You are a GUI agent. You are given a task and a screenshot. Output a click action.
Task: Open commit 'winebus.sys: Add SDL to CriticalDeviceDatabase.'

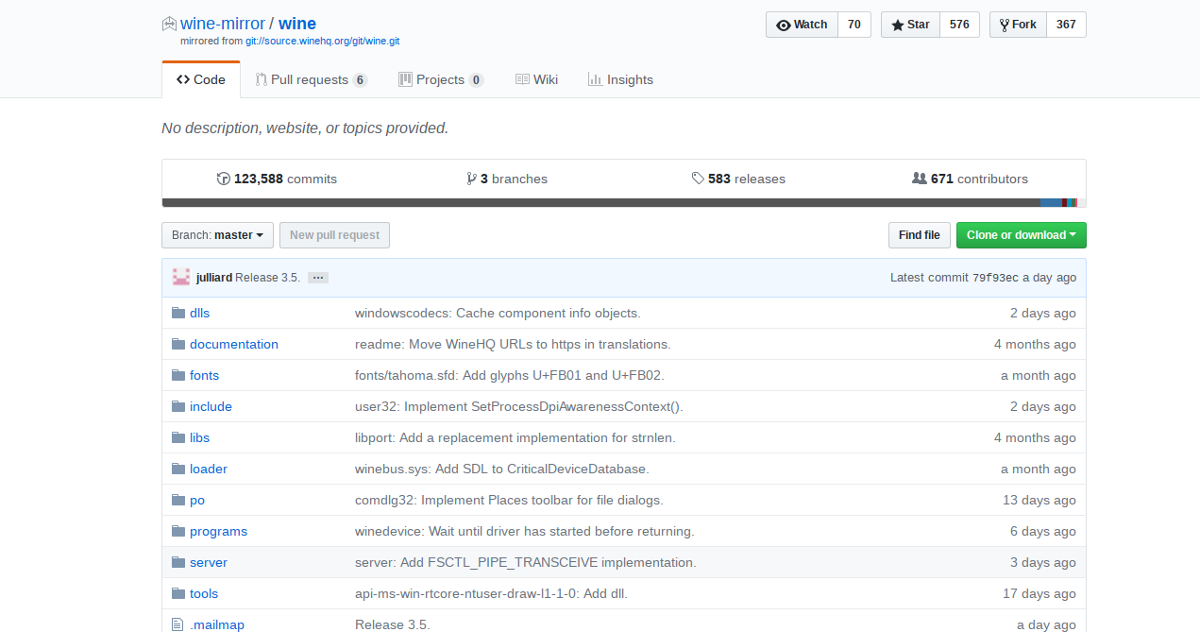[x=502, y=468]
